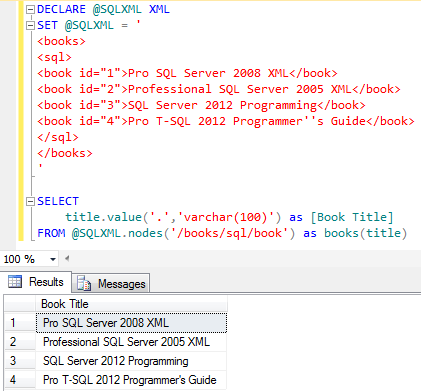The width and height of the screenshot is (421, 391).
Task: Click the cell Pro SQL Server 2008 XML
Action: (131, 323)
